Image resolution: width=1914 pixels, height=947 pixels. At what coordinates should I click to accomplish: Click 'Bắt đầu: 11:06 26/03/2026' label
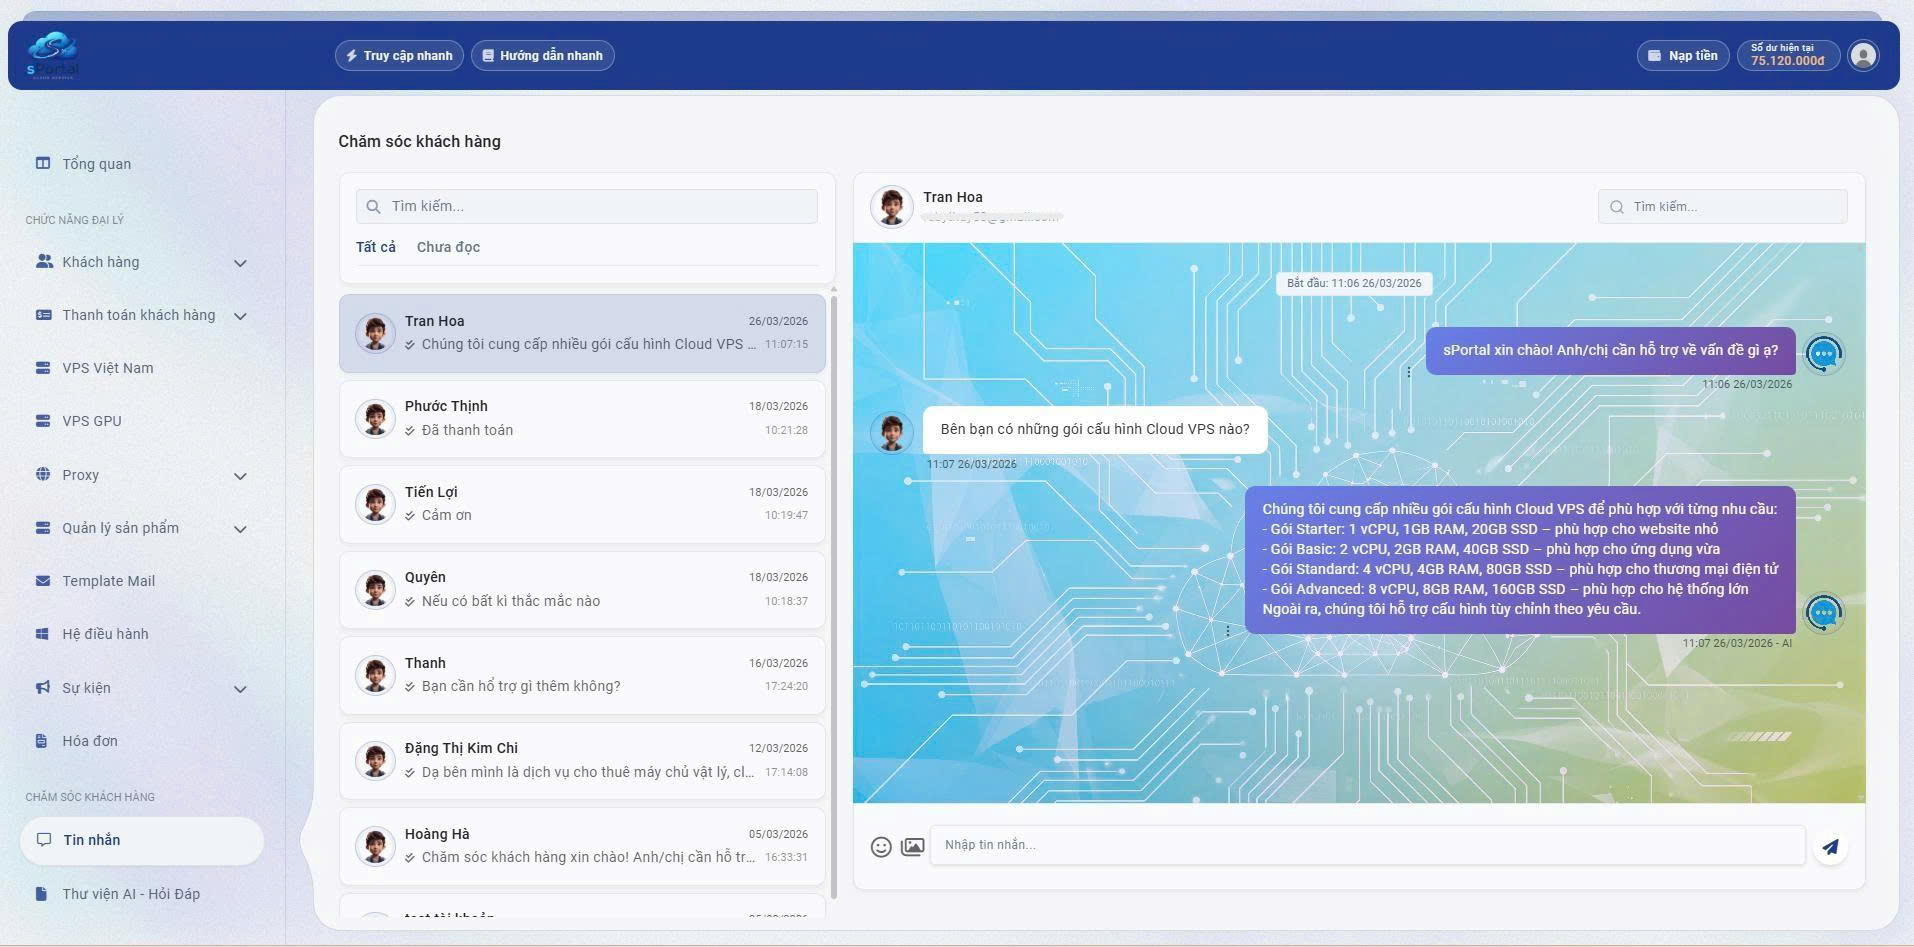click(x=1354, y=283)
